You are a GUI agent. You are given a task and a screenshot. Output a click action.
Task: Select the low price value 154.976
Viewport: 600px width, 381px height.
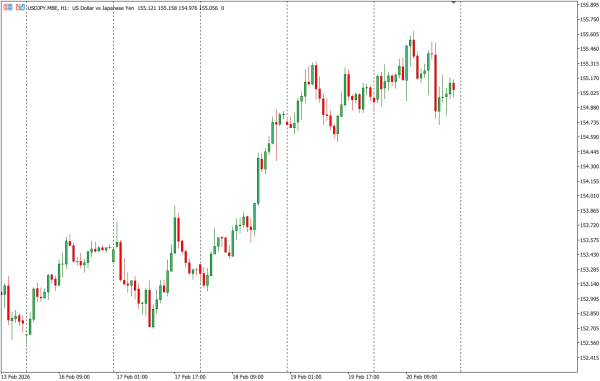point(188,8)
